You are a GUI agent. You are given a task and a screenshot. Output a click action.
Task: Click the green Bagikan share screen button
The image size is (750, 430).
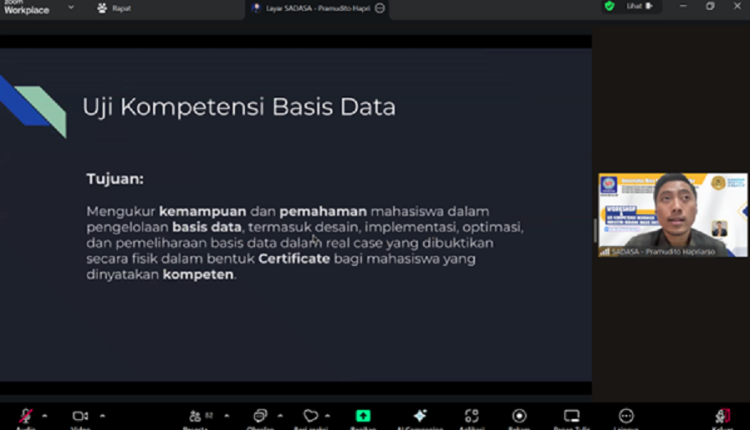pyautogui.click(x=363, y=416)
